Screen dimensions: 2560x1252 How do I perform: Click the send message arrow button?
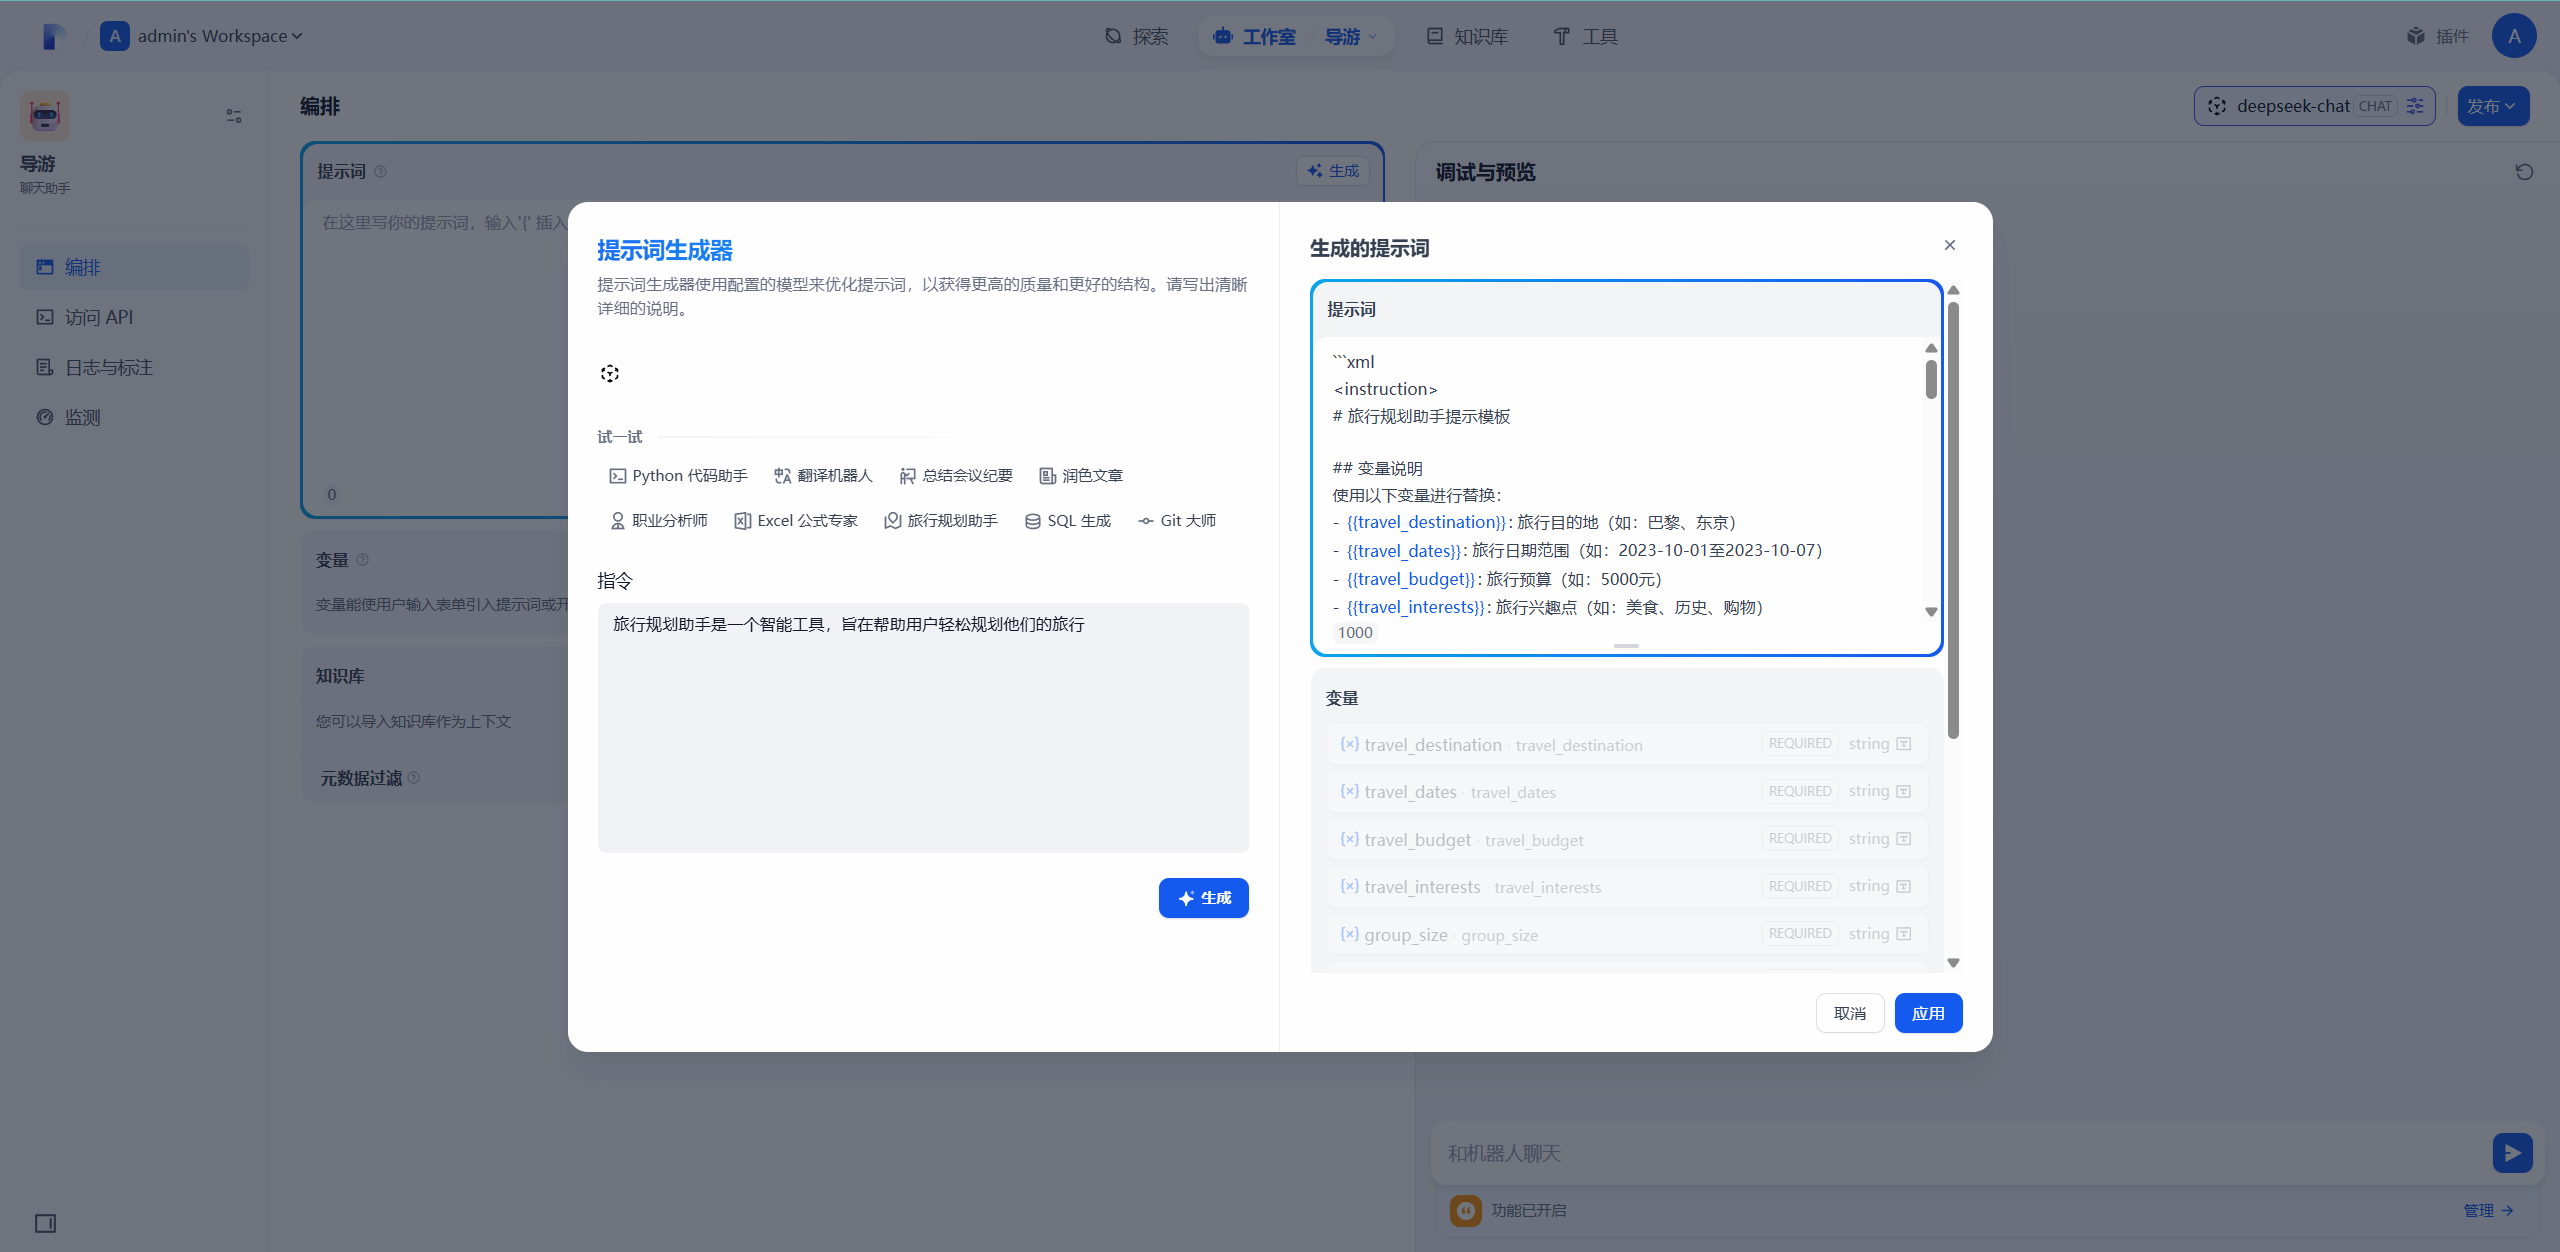pos(2513,1153)
